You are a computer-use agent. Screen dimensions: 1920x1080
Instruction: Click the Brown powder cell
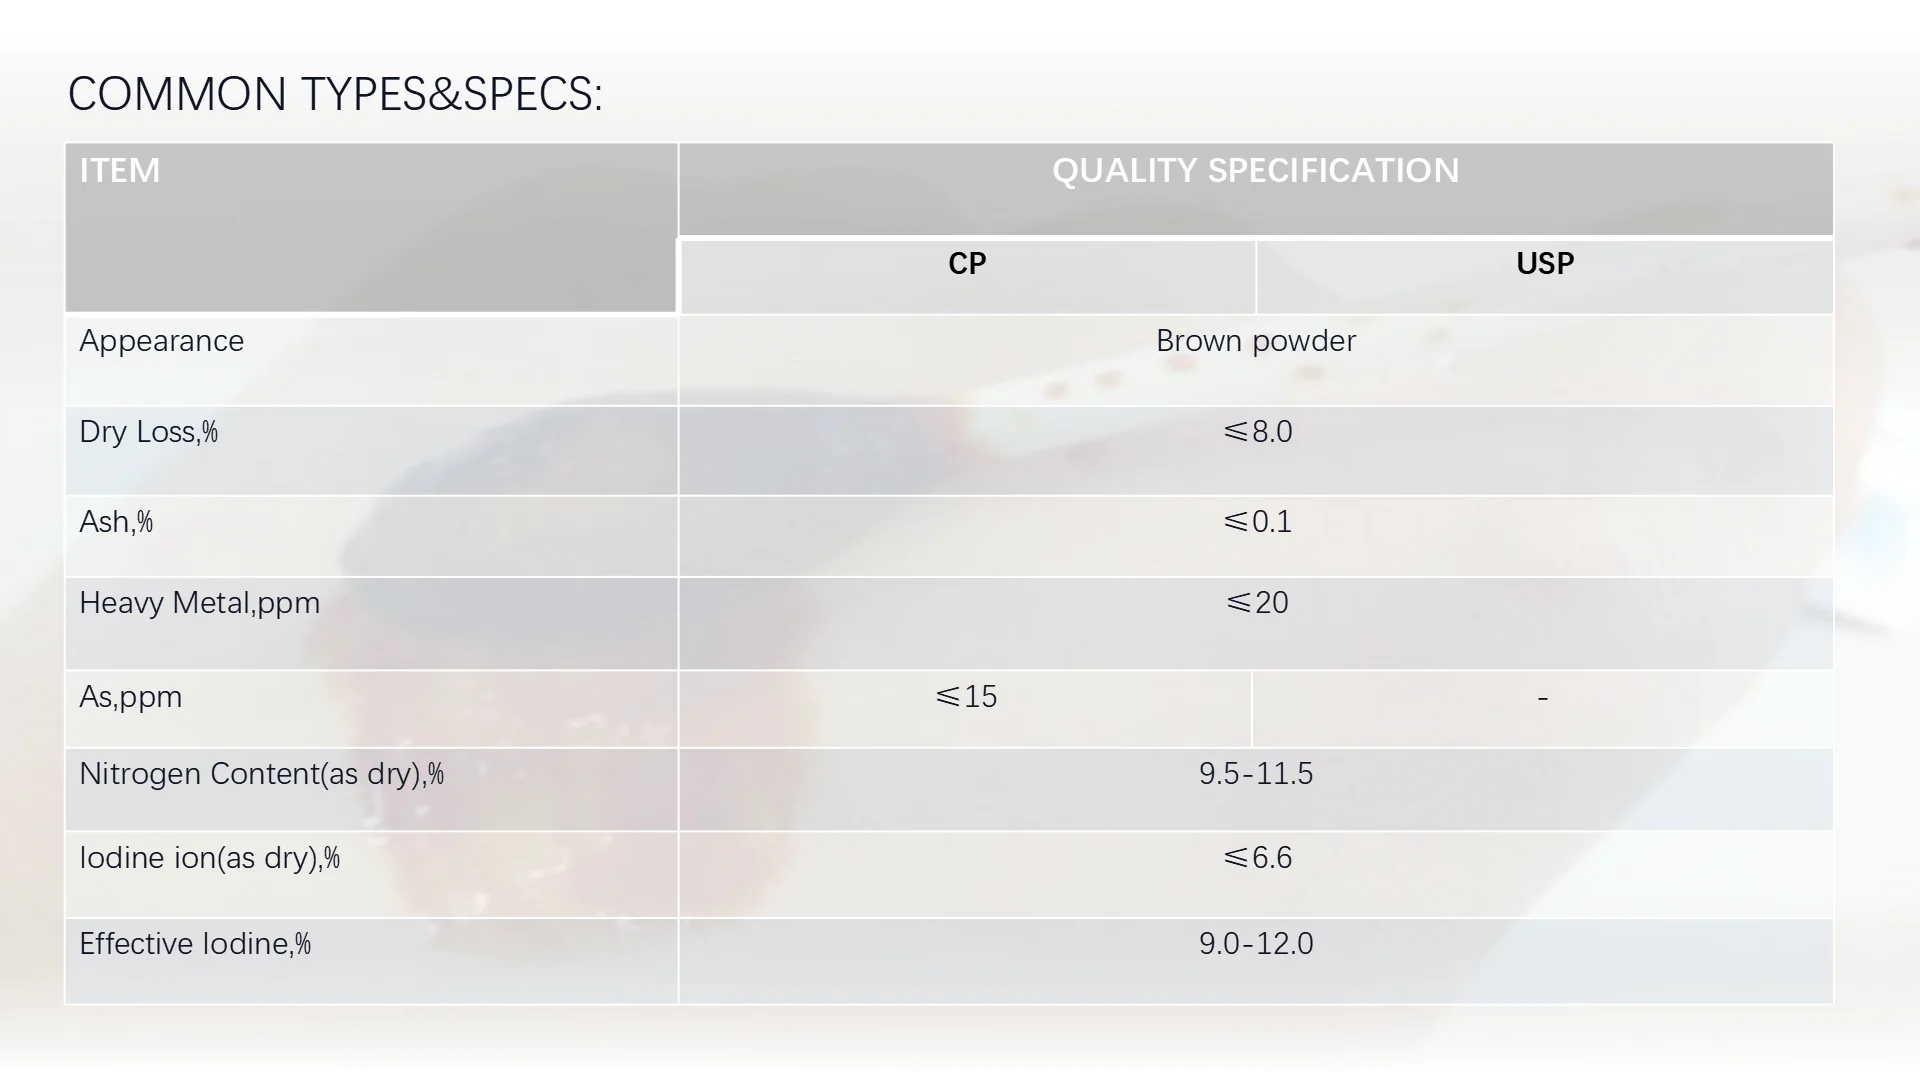click(1255, 341)
